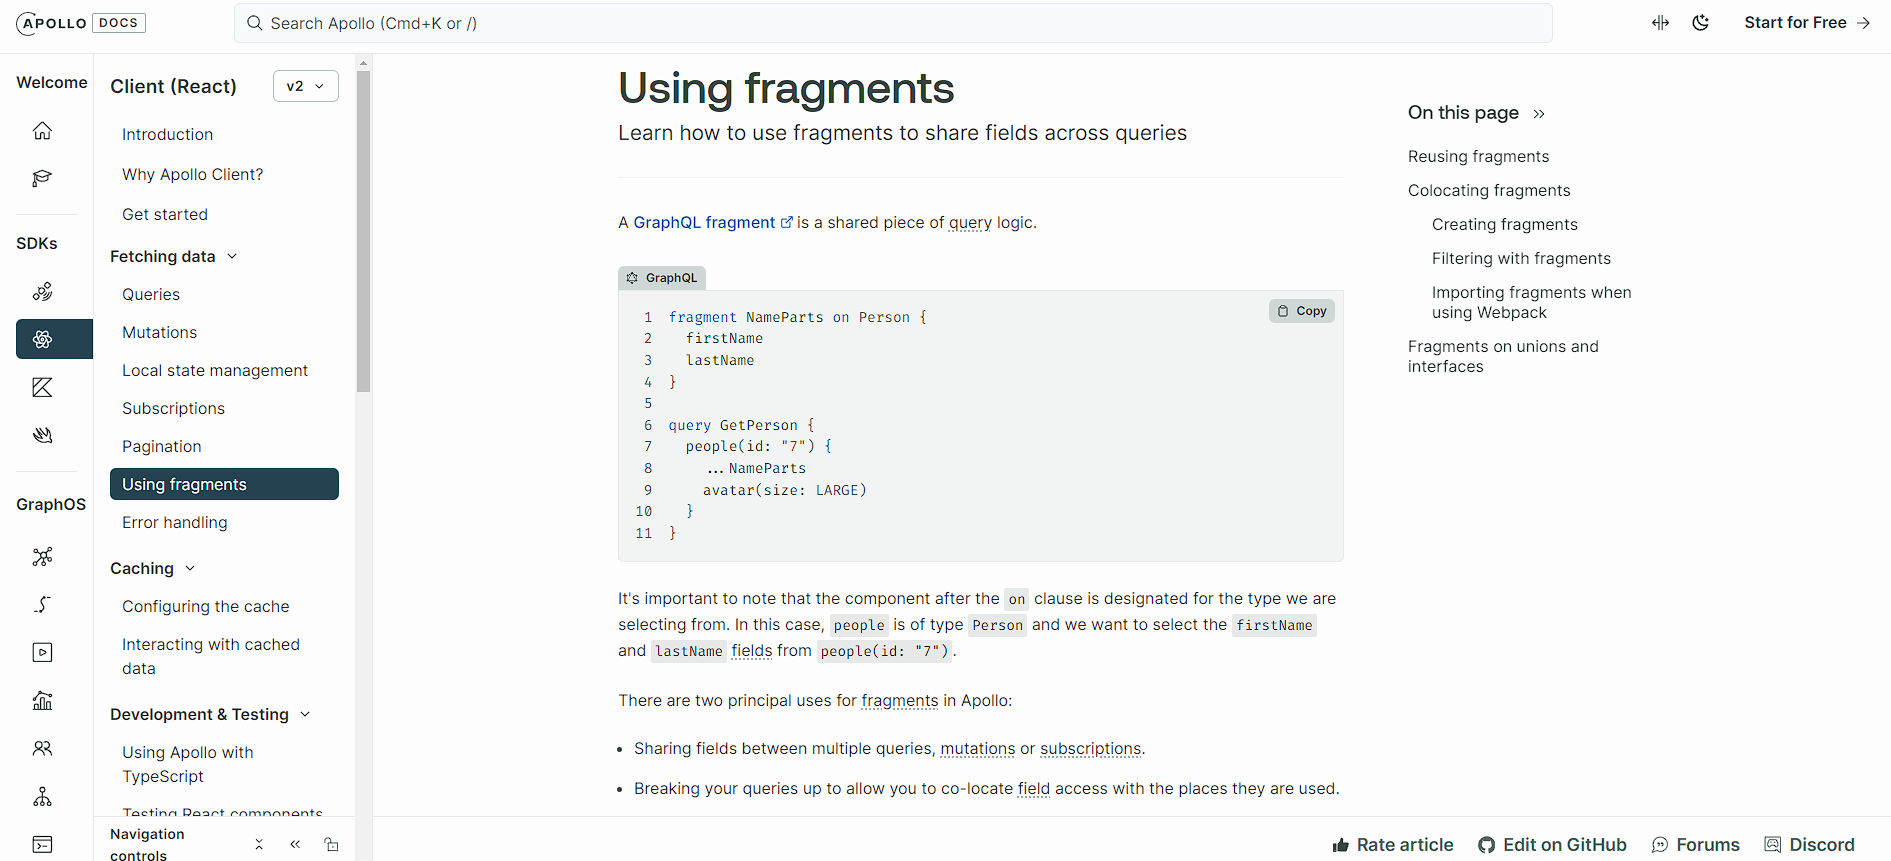Click the Search Apollo input field
The height and width of the screenshot is (861, 1891).
point(893,23)
